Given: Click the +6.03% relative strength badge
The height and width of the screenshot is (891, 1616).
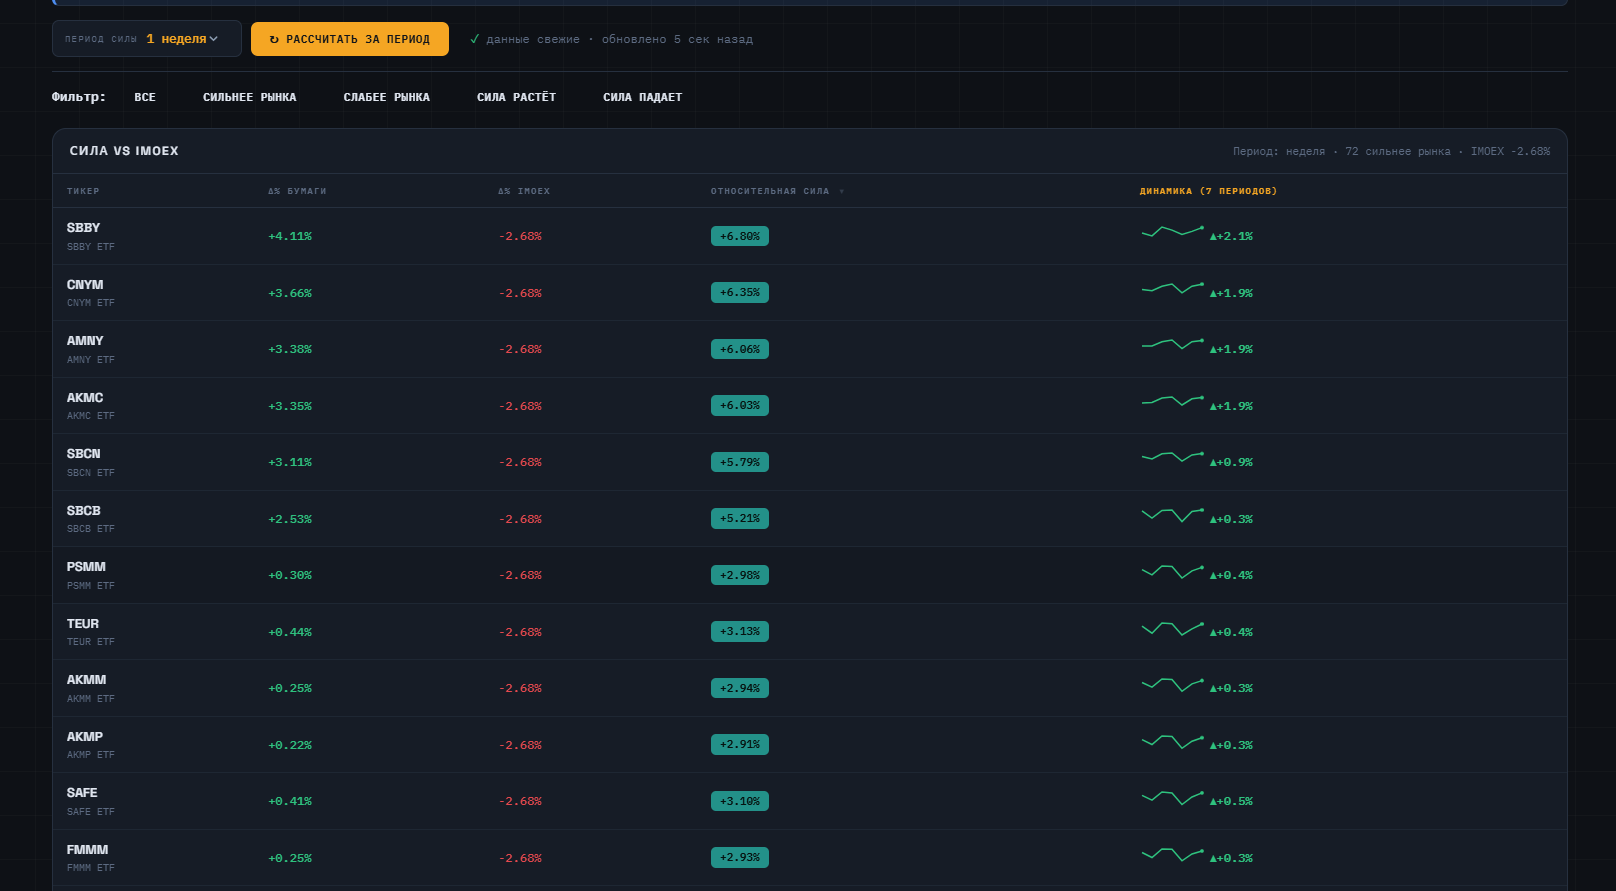Looking at the screenshot, I should click(740, 406).
